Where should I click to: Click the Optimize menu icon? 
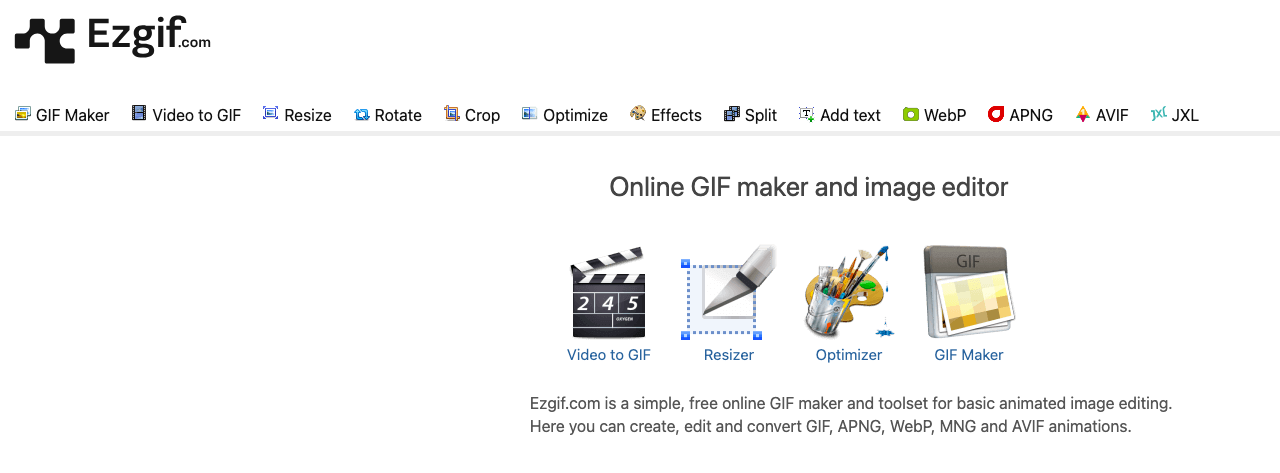tap(529, 114)
